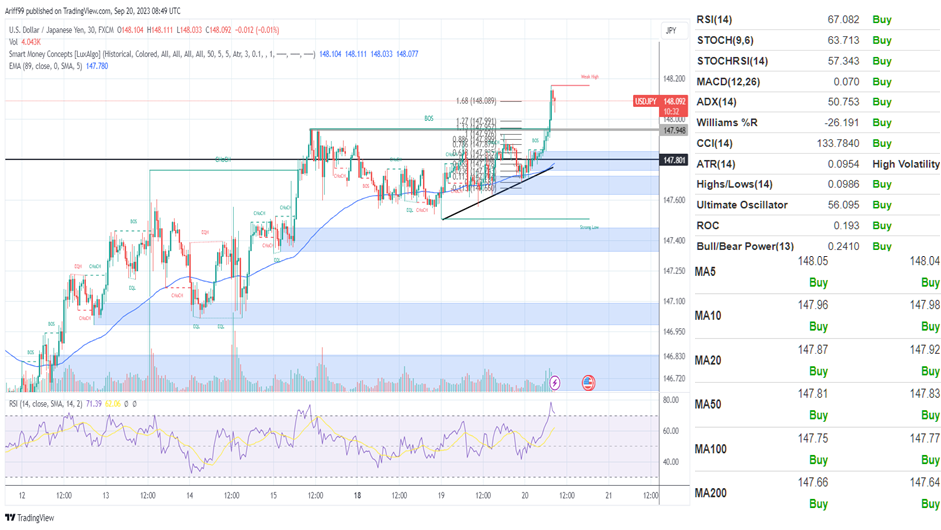Click the 147.801 price label on axis
Screen dimensions: 941x530
click(673, 160)
